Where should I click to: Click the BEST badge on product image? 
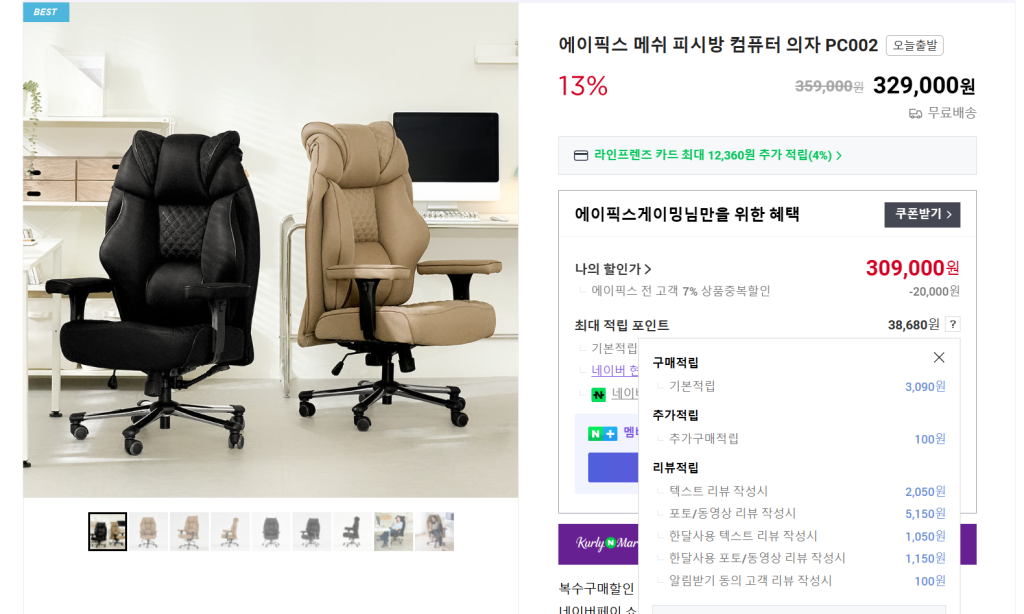[x=46, y=12]
